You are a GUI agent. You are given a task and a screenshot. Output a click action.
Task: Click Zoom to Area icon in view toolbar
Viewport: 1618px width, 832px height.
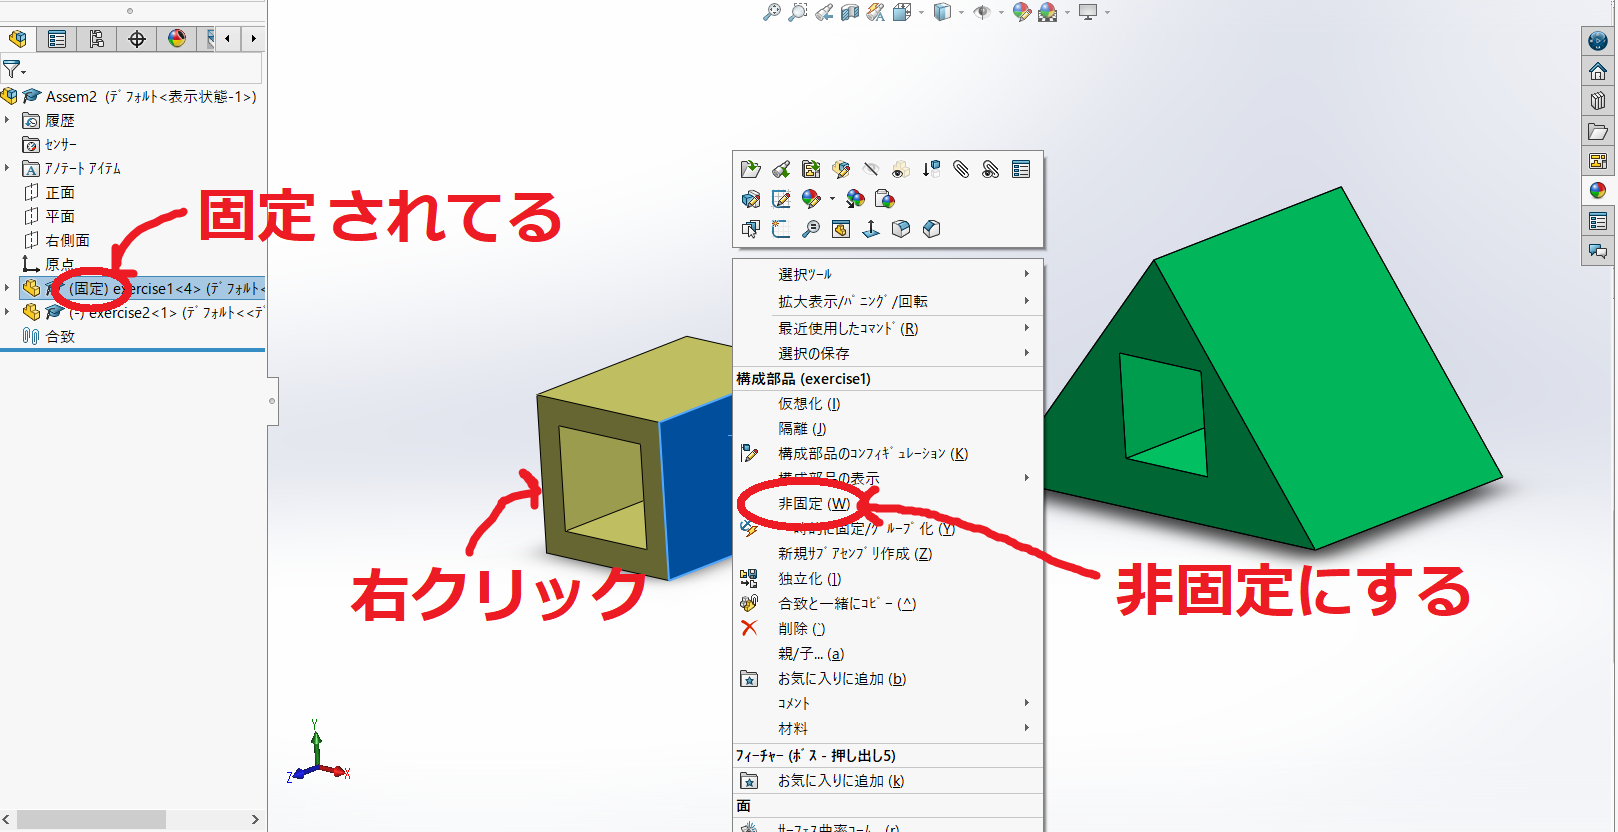point(797,12)
